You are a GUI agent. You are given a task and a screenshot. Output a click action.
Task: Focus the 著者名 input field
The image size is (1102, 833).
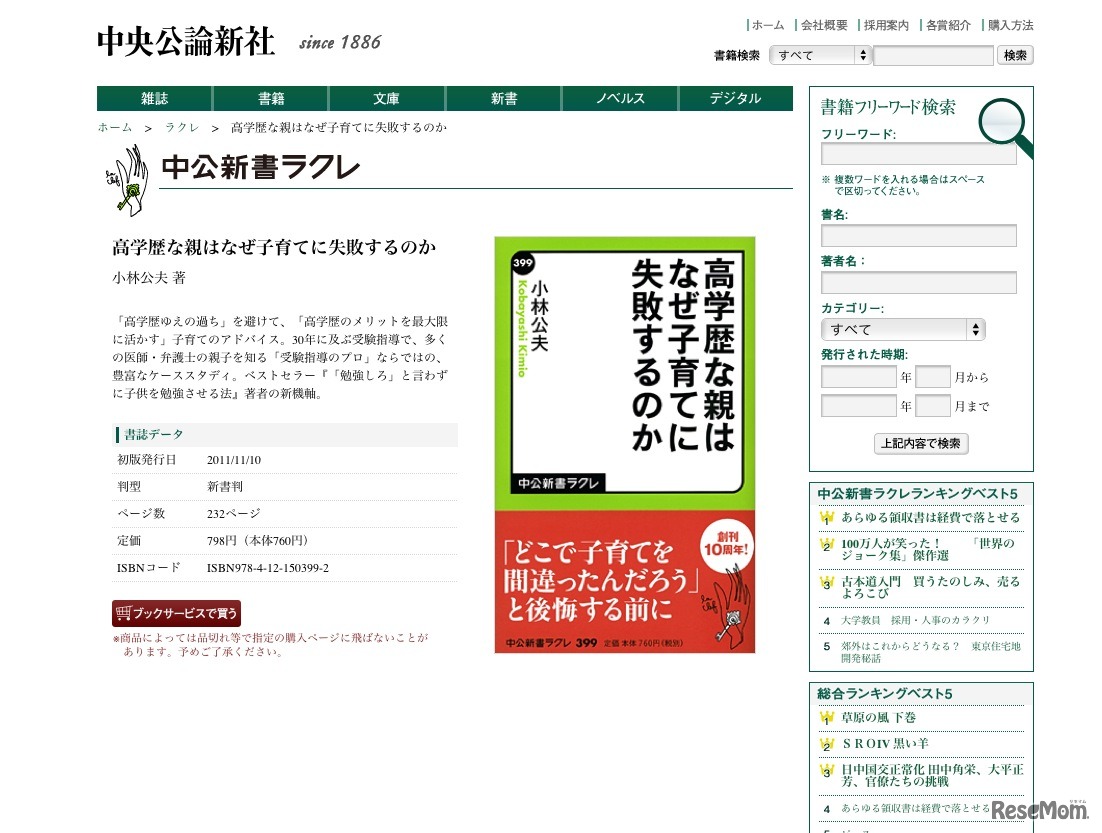(x=919, y=283)
